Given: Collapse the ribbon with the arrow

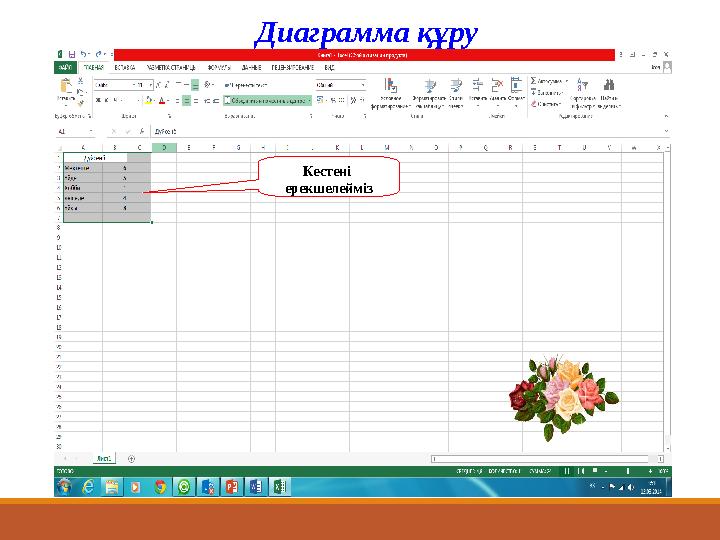Looking at the screenshot, I should 666,116.
